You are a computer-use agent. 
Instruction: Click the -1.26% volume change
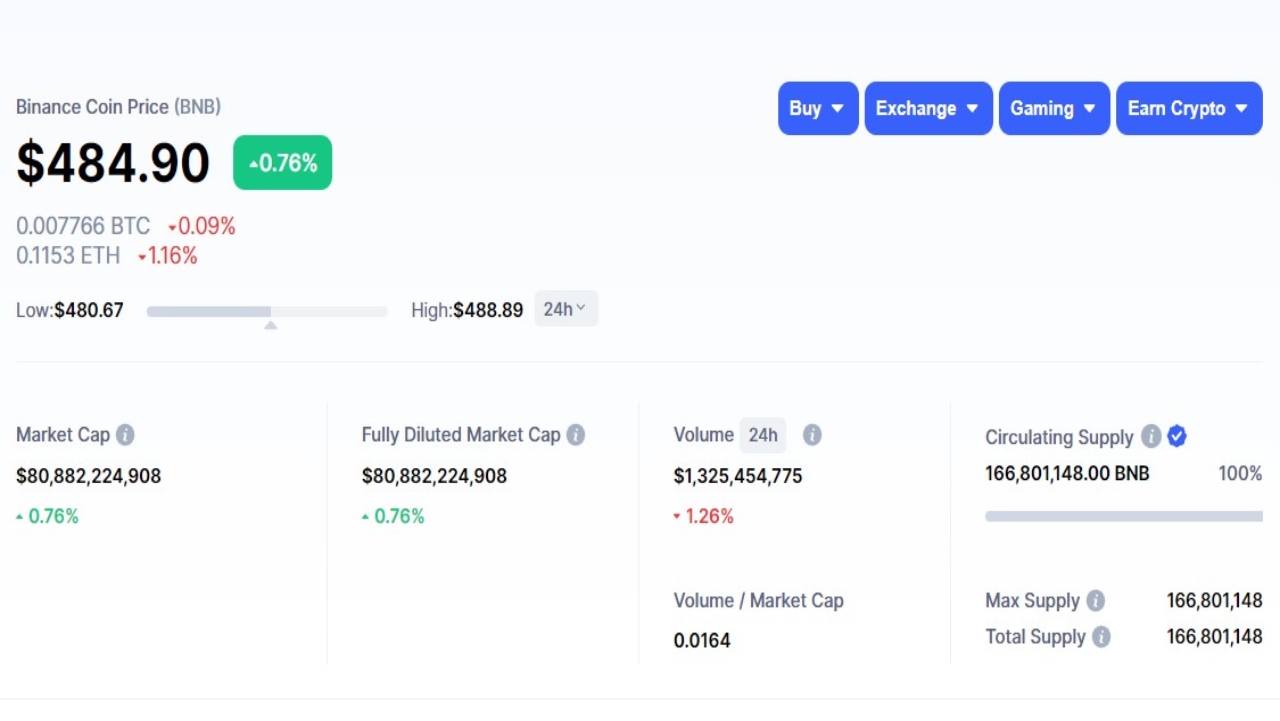click(x=704, y=516)
